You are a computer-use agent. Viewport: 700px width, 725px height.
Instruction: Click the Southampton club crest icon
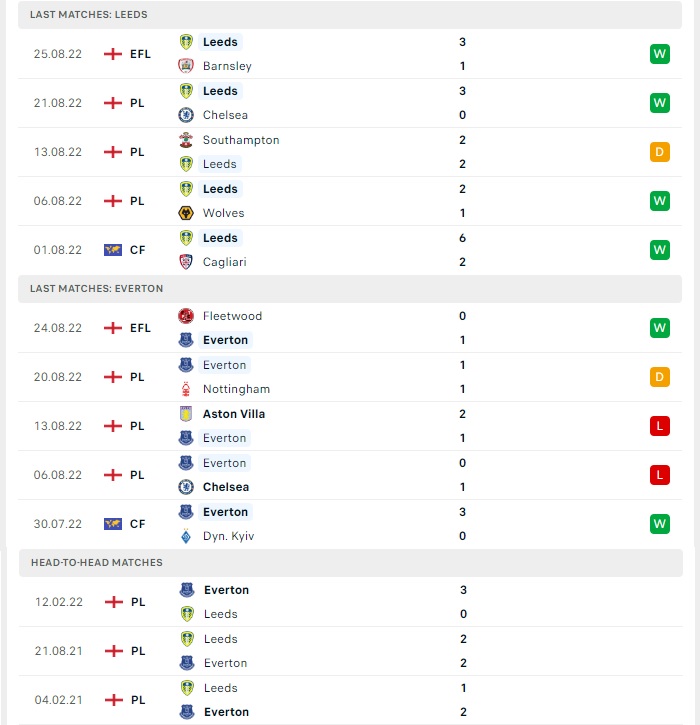[186, 140]
